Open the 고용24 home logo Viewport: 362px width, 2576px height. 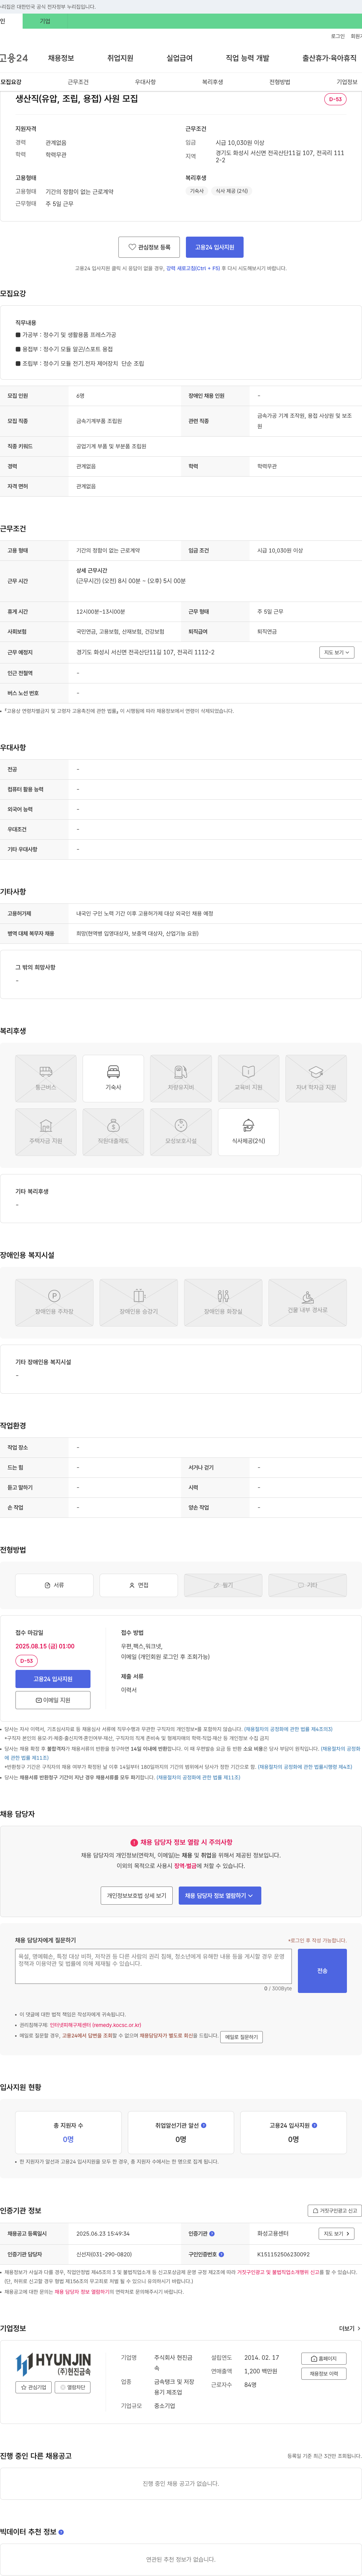click(14, 58)
